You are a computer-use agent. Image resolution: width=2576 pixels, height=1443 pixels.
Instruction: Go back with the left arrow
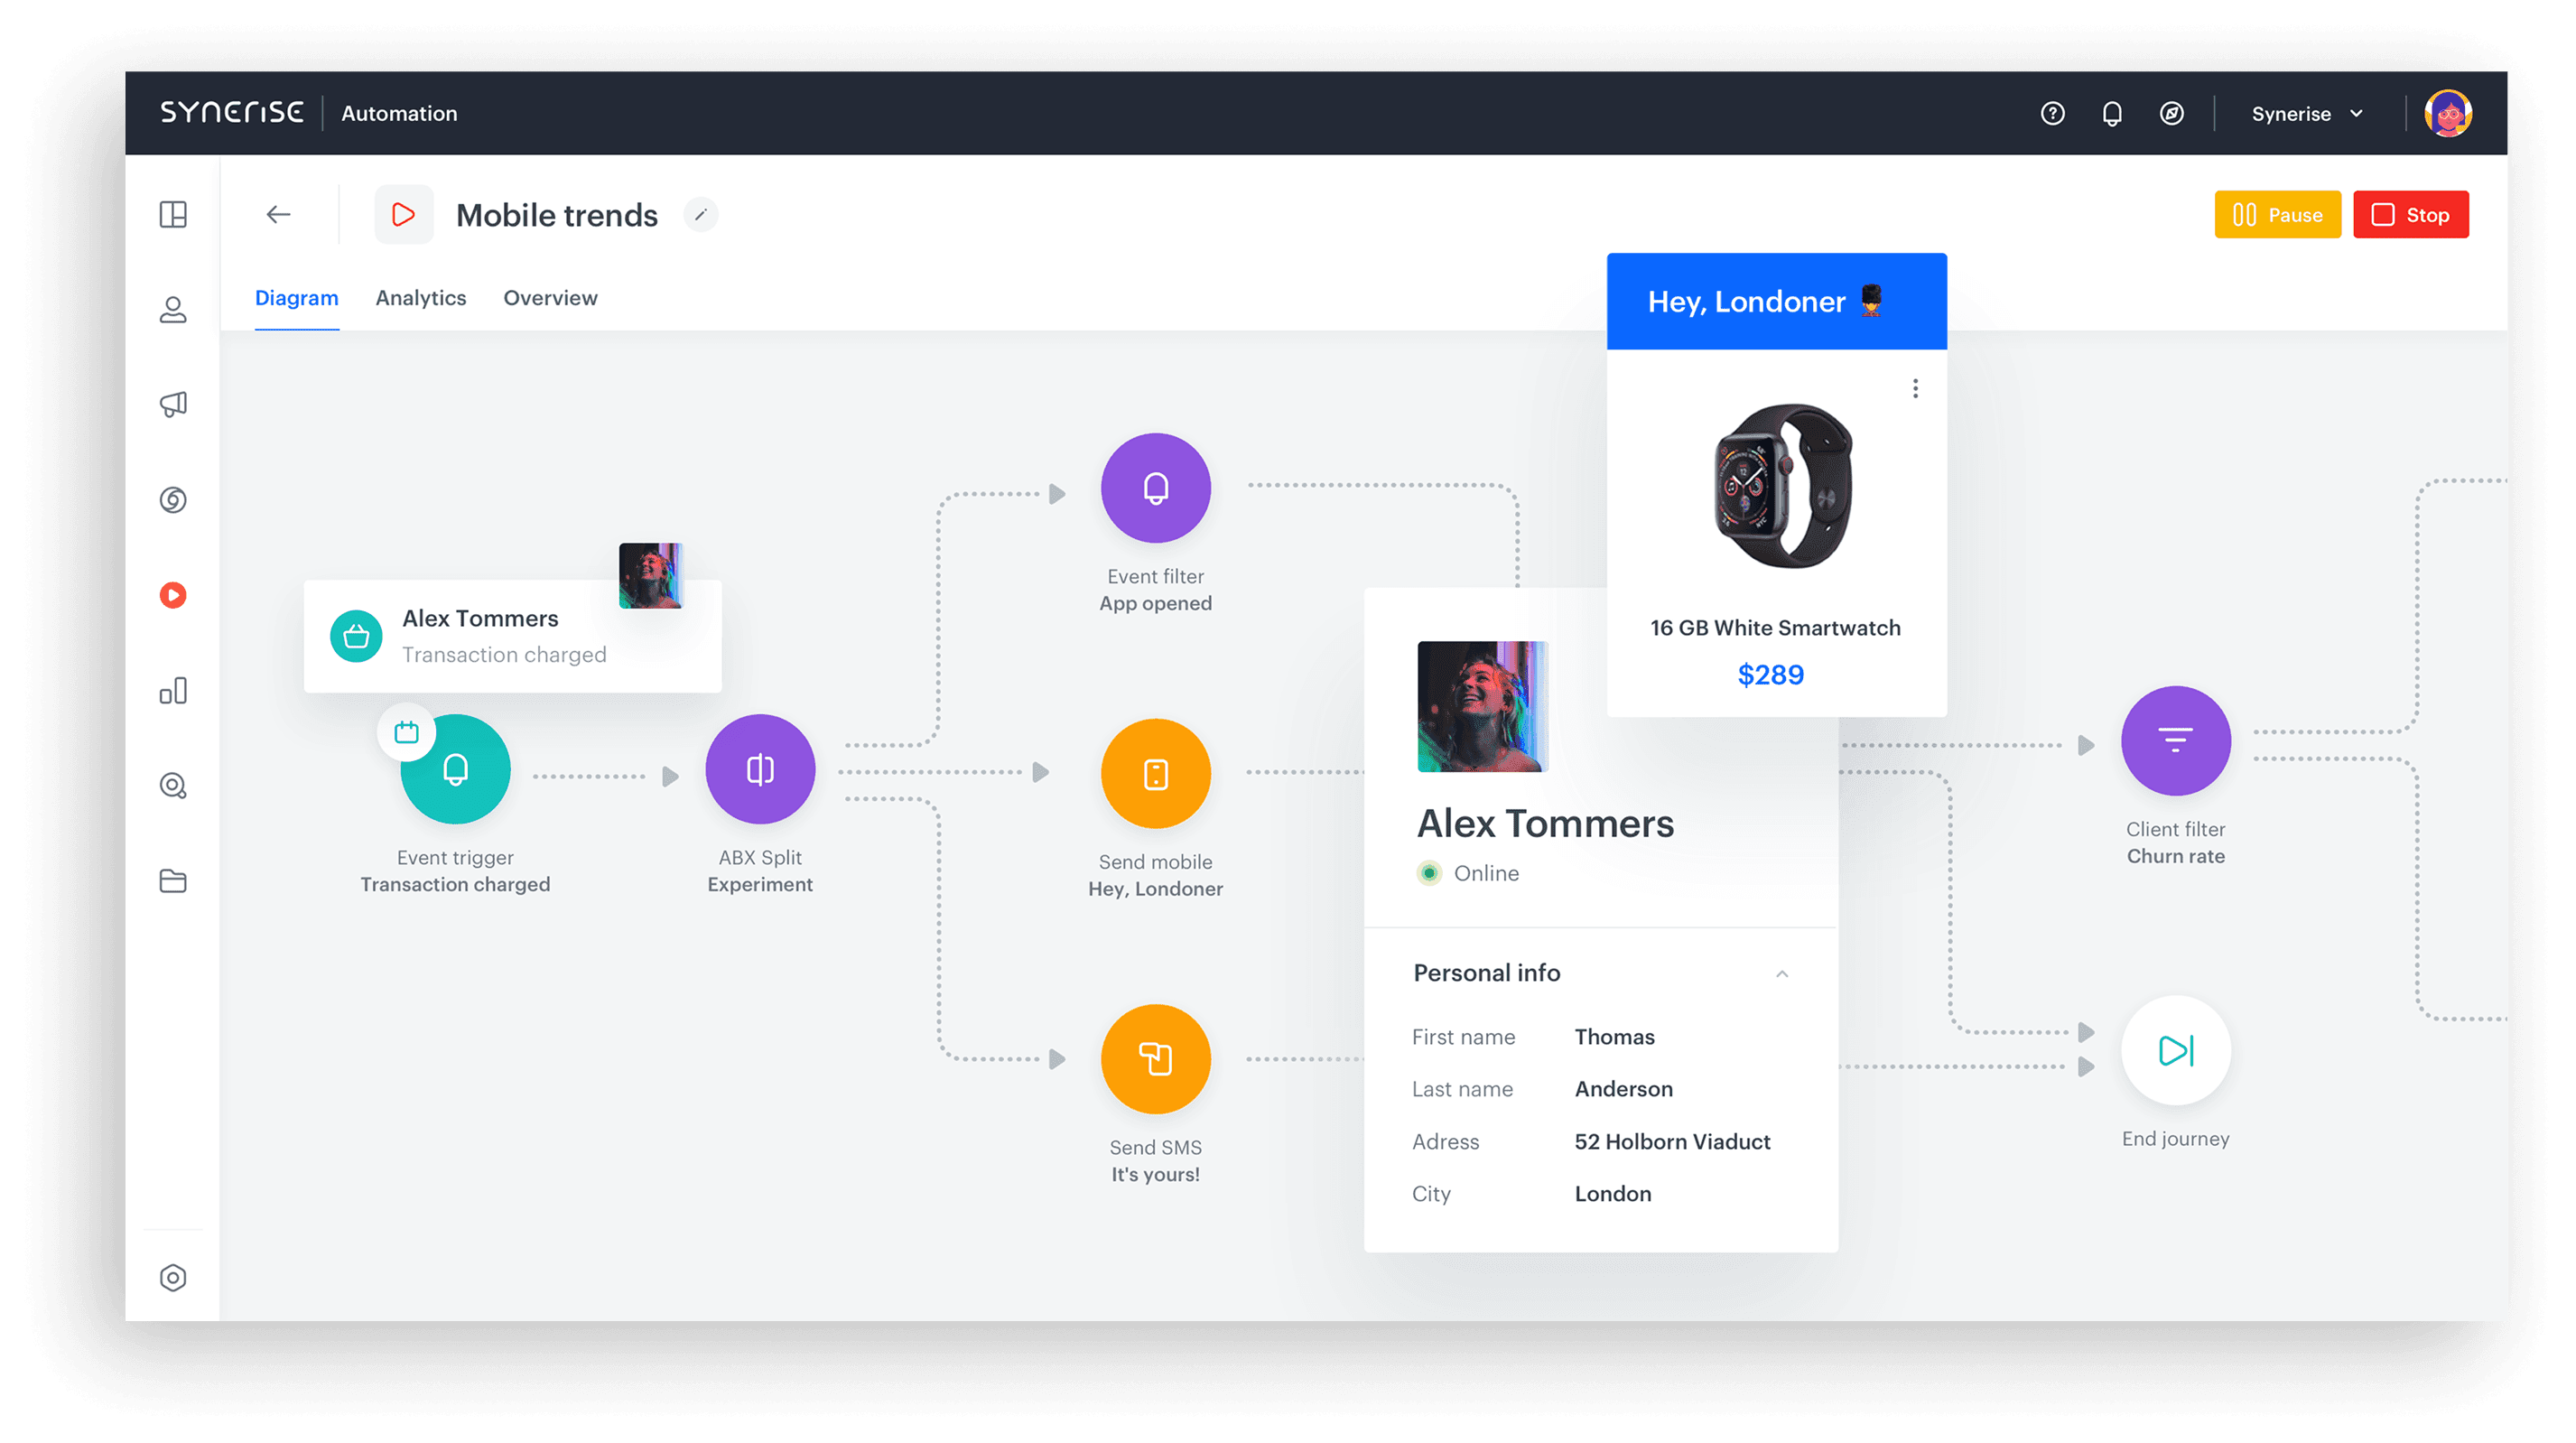click(279, 214)
